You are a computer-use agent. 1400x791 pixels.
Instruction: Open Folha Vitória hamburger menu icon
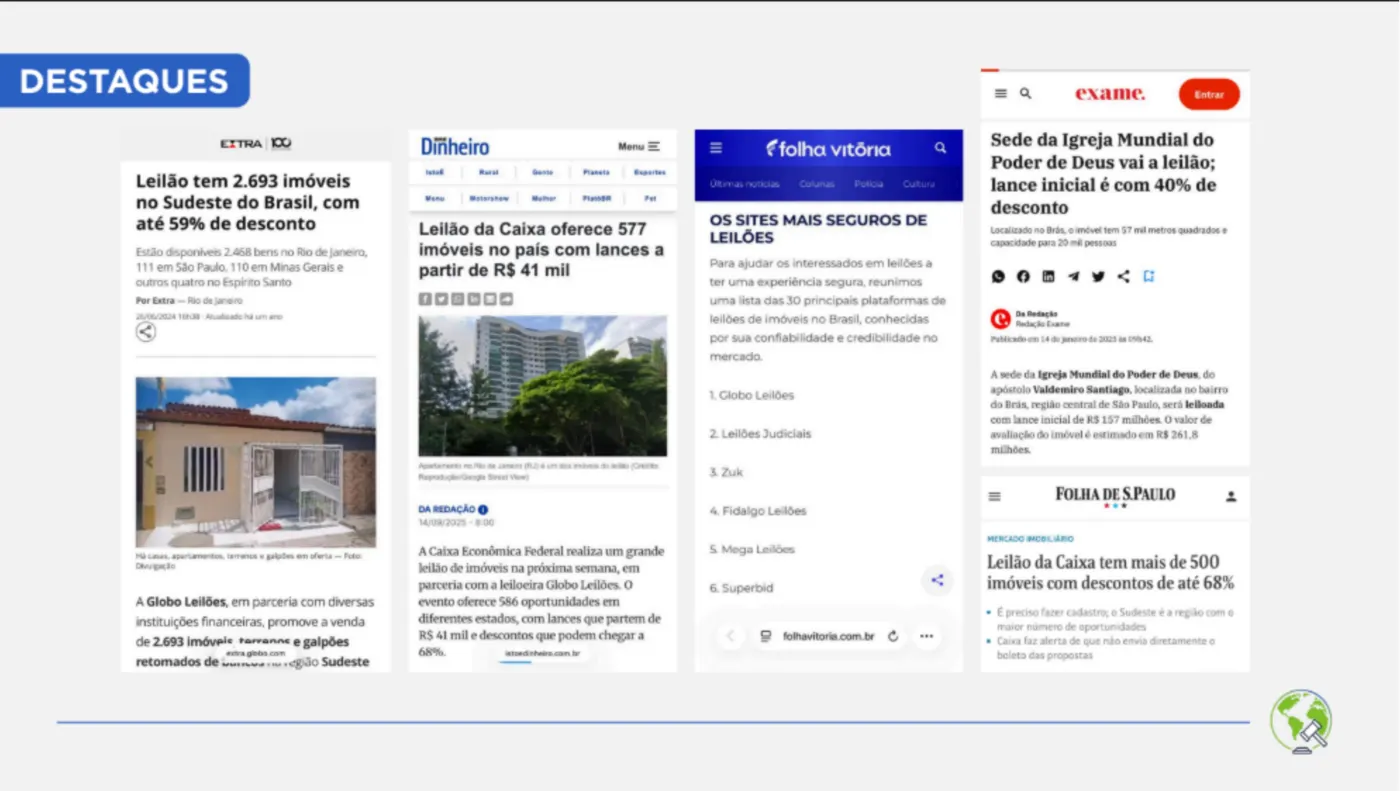716,148
